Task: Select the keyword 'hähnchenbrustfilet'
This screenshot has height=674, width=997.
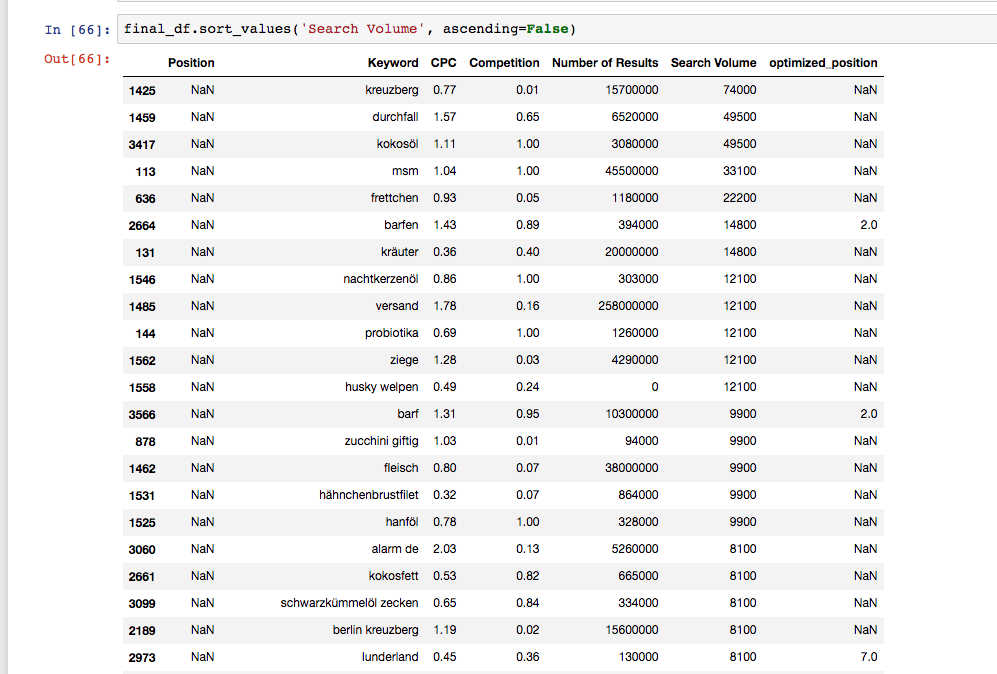Action: pyautogui.click(x=369, y=495)
